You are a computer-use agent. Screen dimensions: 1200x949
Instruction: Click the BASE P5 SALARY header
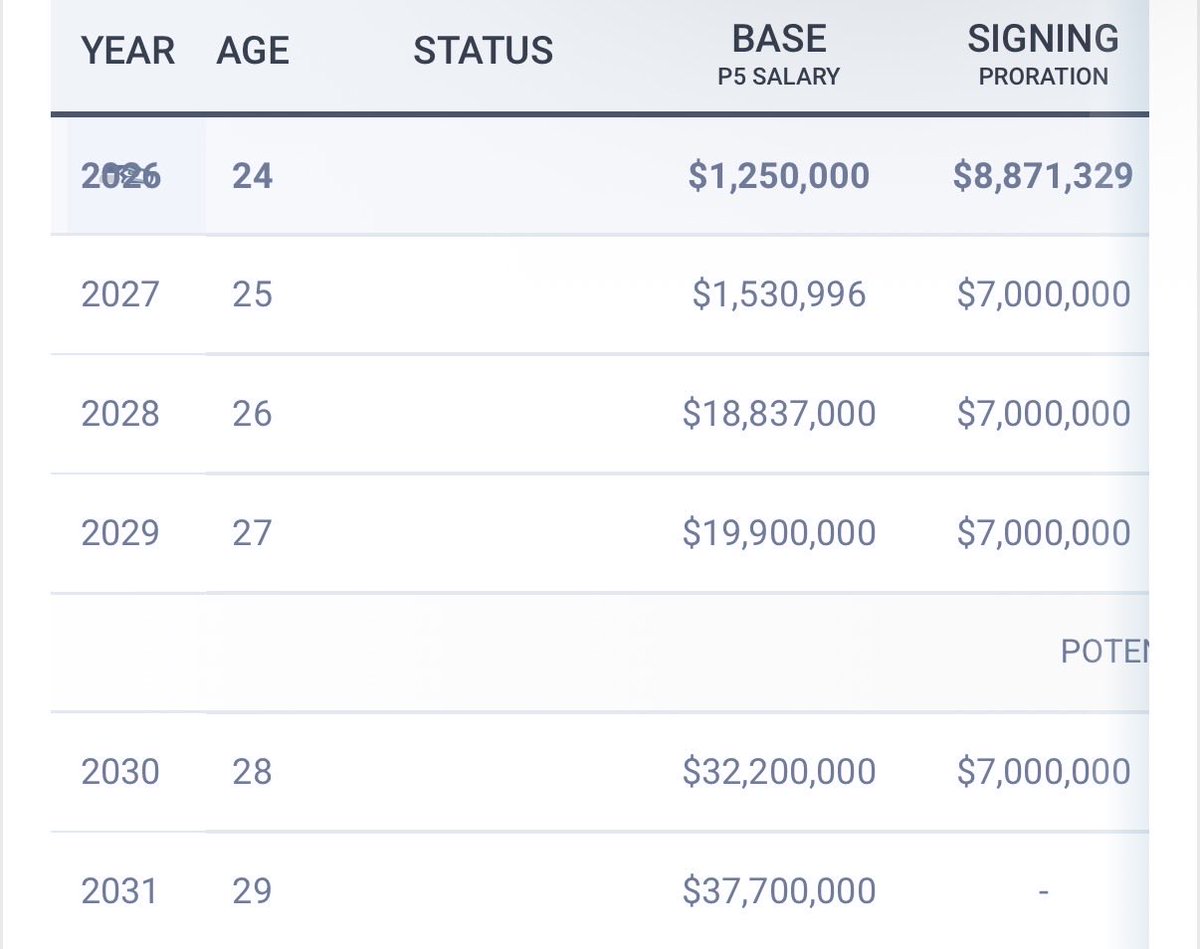(x=780, y=56)
